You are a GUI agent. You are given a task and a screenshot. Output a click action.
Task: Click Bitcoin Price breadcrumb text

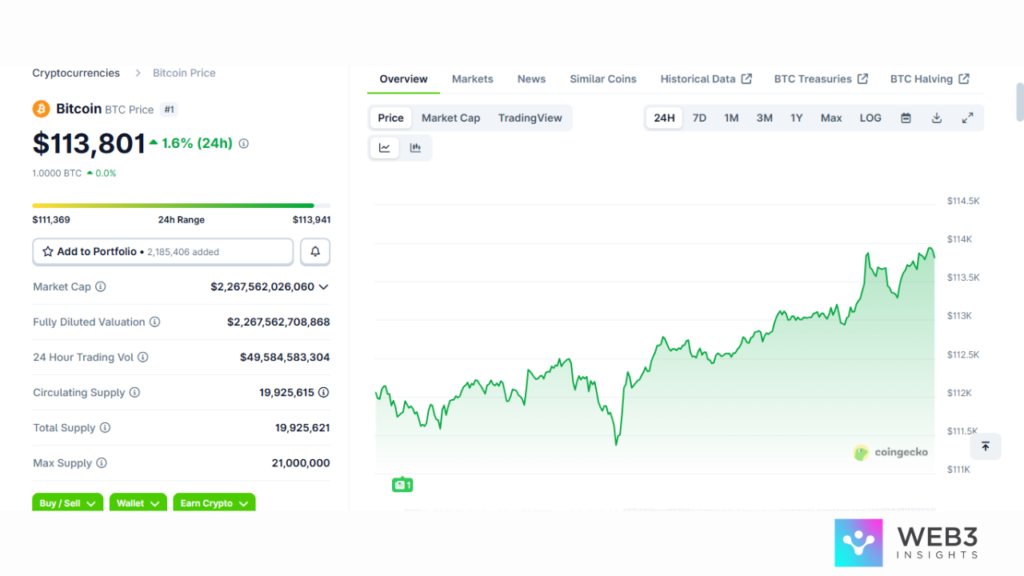pyautogui.click(x=184, y=73)
